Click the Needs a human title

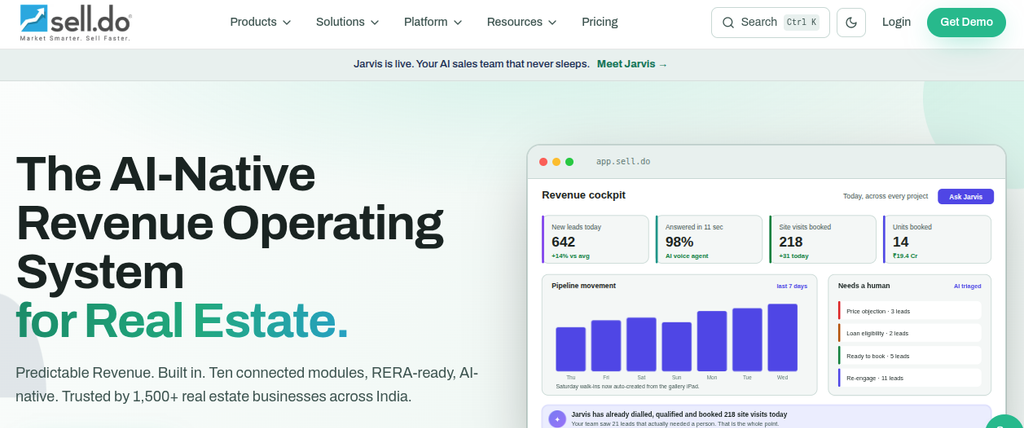[864, 286]
